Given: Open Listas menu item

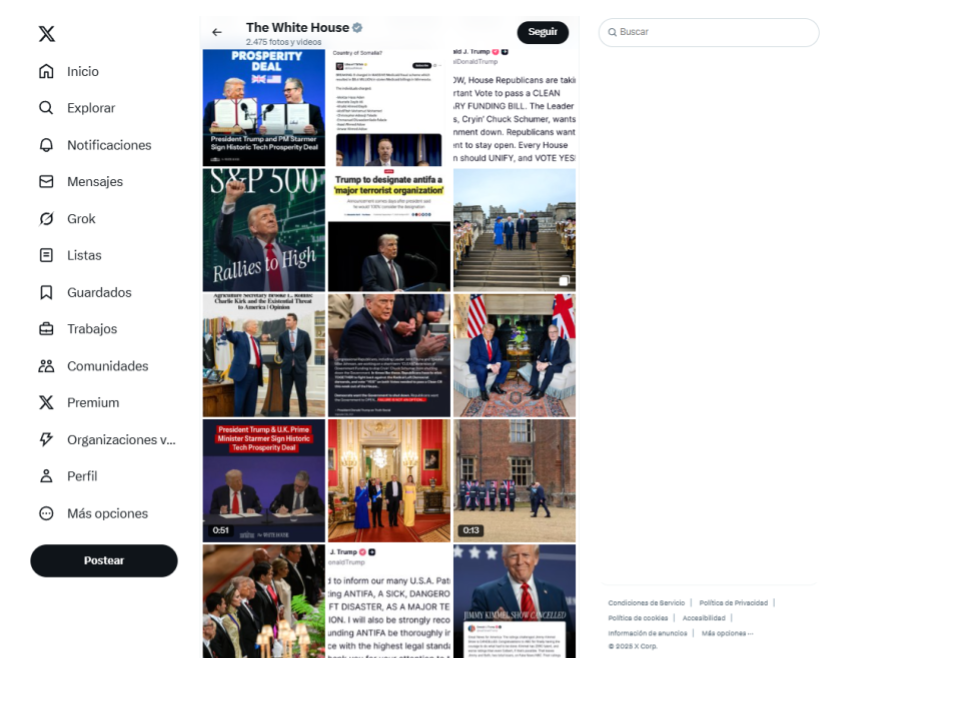Looking at the screenshot, I should 70,255.
